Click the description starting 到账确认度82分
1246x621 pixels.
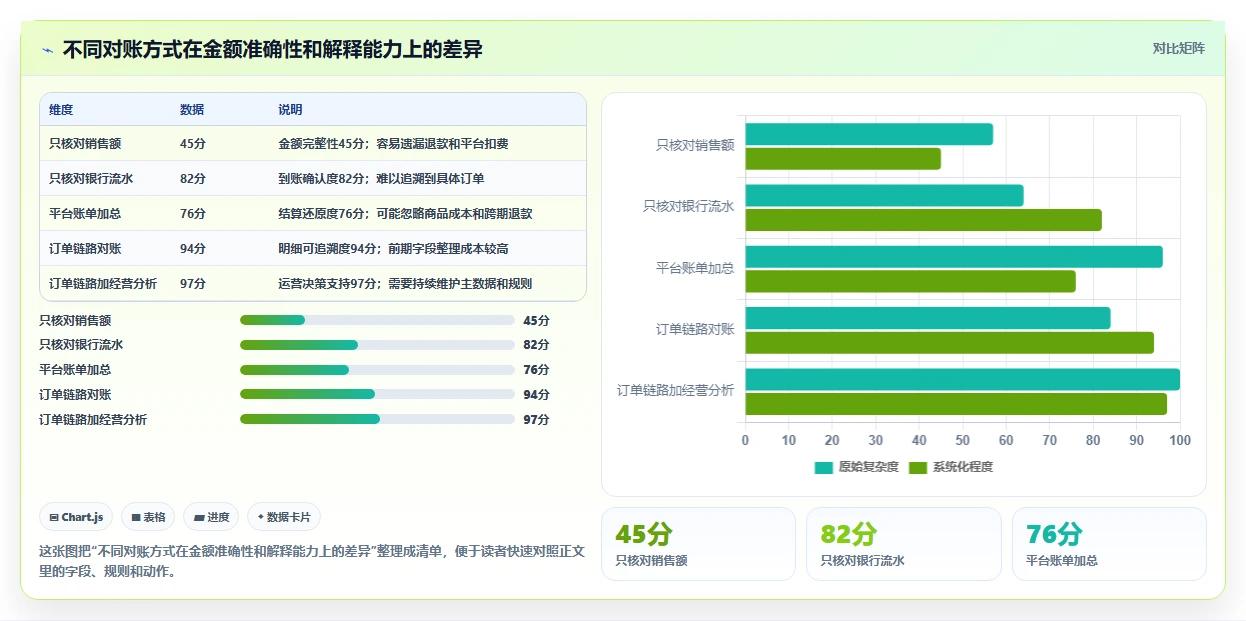pyautogui.click(x=381, y=179)
